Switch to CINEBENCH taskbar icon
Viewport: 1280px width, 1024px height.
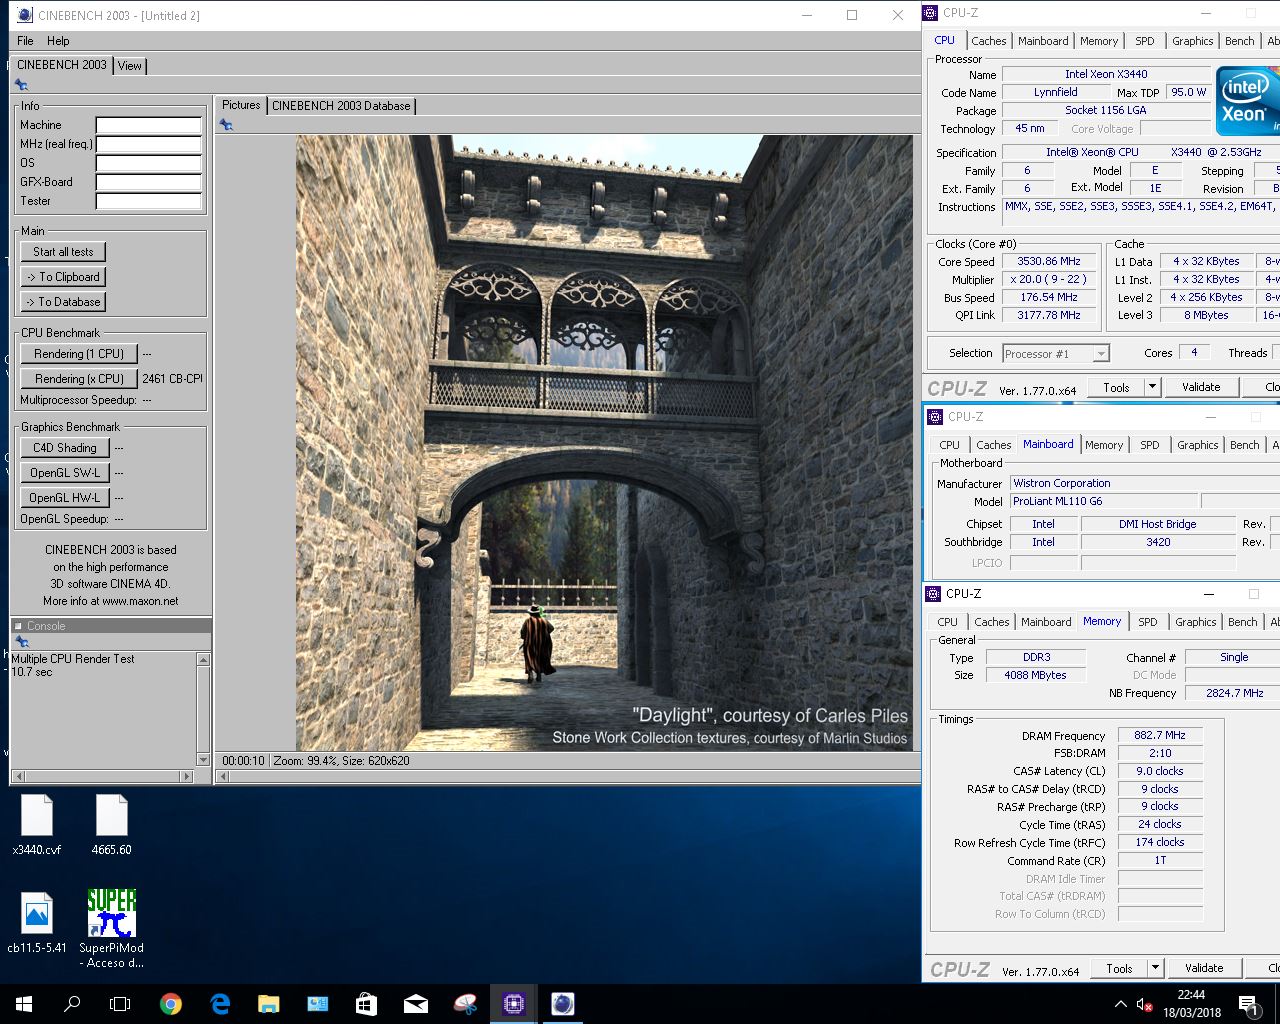563,1004
